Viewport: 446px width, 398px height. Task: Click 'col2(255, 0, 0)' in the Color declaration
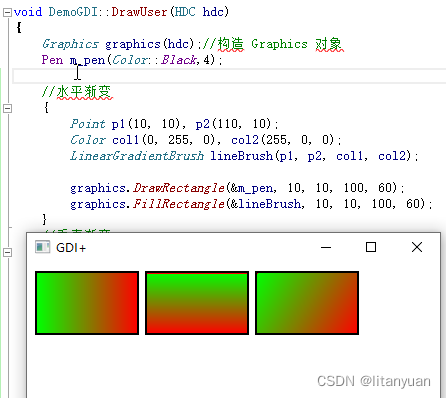[283, 140]
